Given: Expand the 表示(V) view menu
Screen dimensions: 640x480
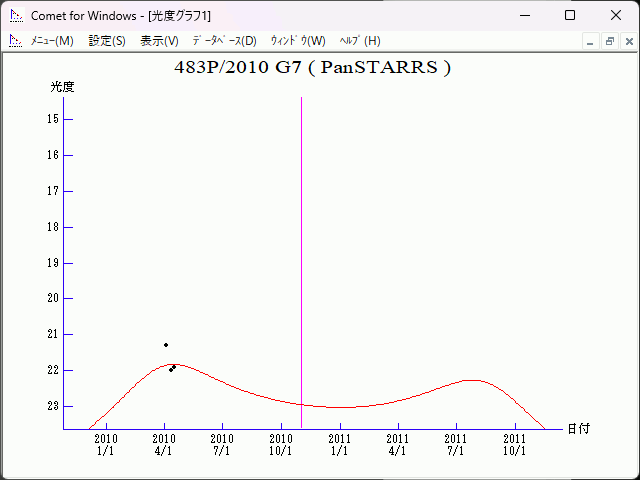Looking at the screenshot, I should coord(159,41).
